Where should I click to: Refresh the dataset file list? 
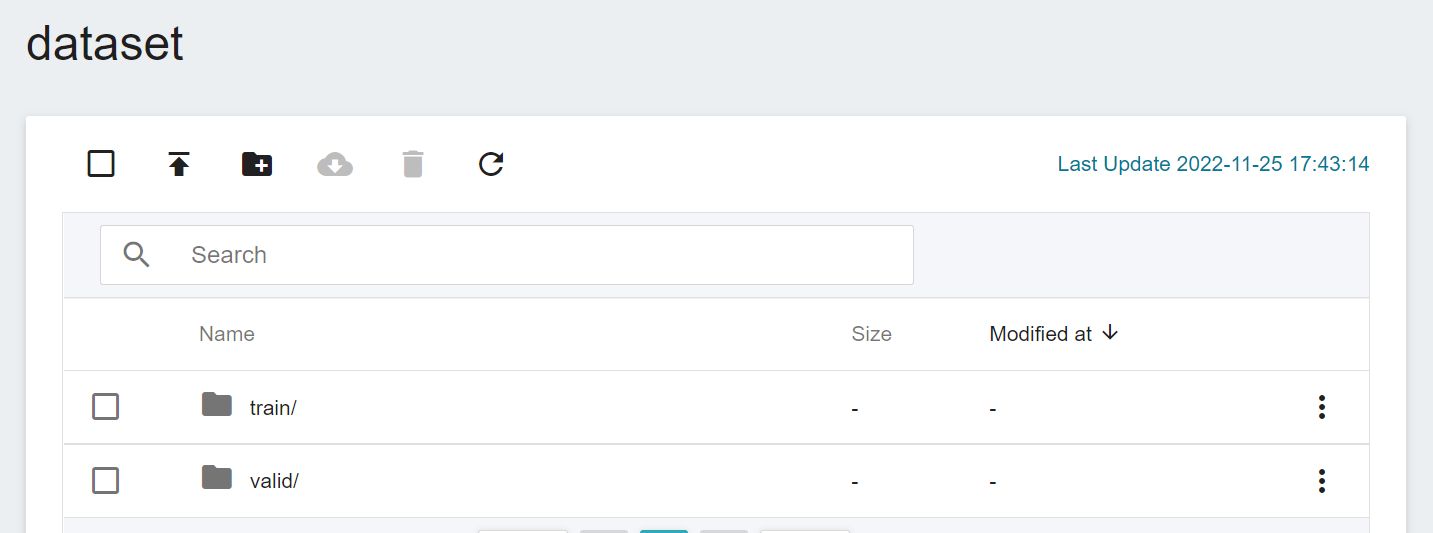491,164
